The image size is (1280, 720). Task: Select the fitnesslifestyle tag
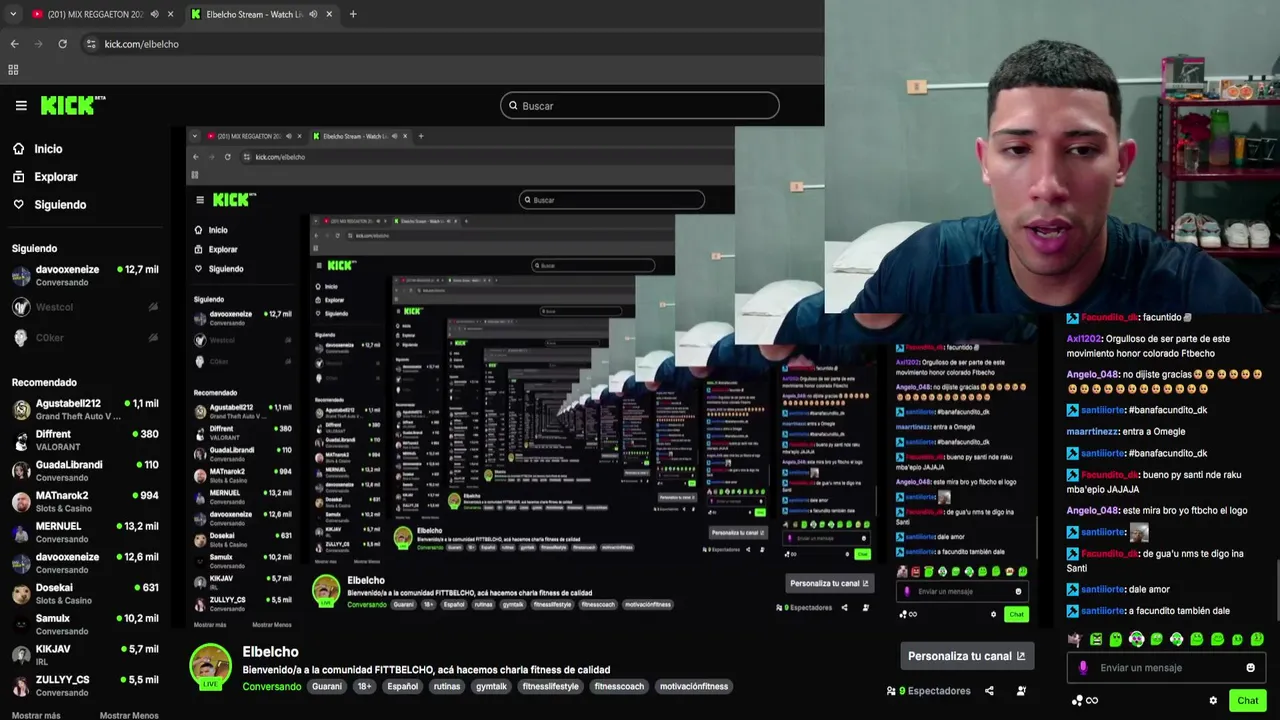click(x=550, y=687)
